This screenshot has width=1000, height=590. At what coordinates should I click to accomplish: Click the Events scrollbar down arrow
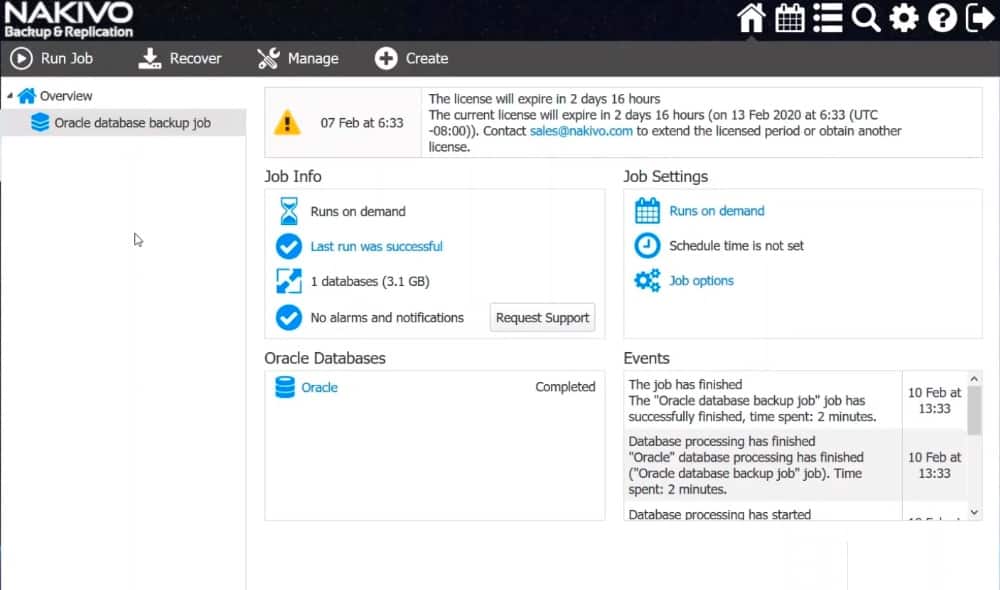(x=975, y=512)
